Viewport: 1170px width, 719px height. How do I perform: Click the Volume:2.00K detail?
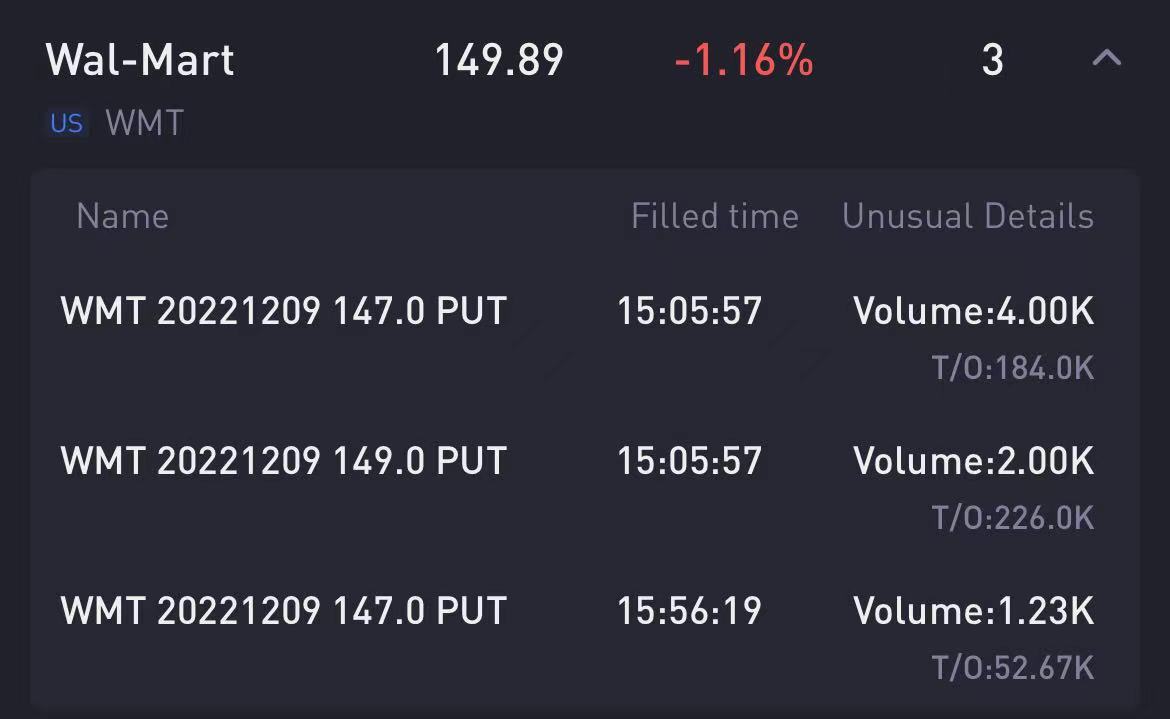[x=974, y=461]
